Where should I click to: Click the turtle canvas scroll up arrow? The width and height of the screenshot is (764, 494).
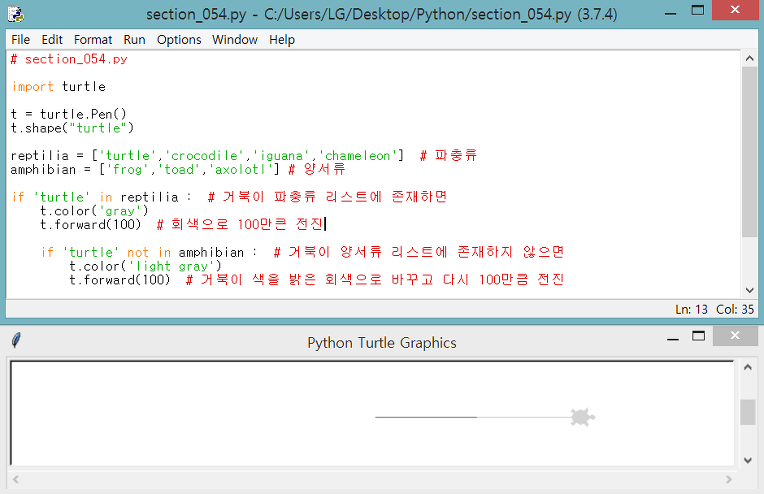(748, 367)
